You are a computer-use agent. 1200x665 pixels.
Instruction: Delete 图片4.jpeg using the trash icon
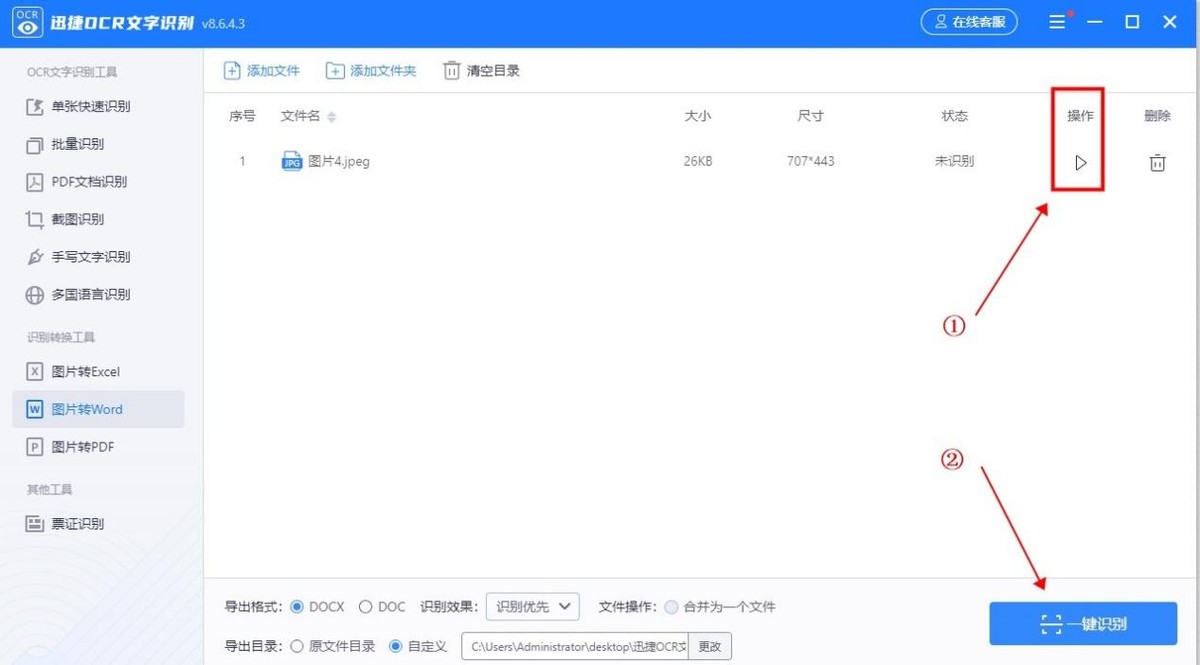(1157, 161)
